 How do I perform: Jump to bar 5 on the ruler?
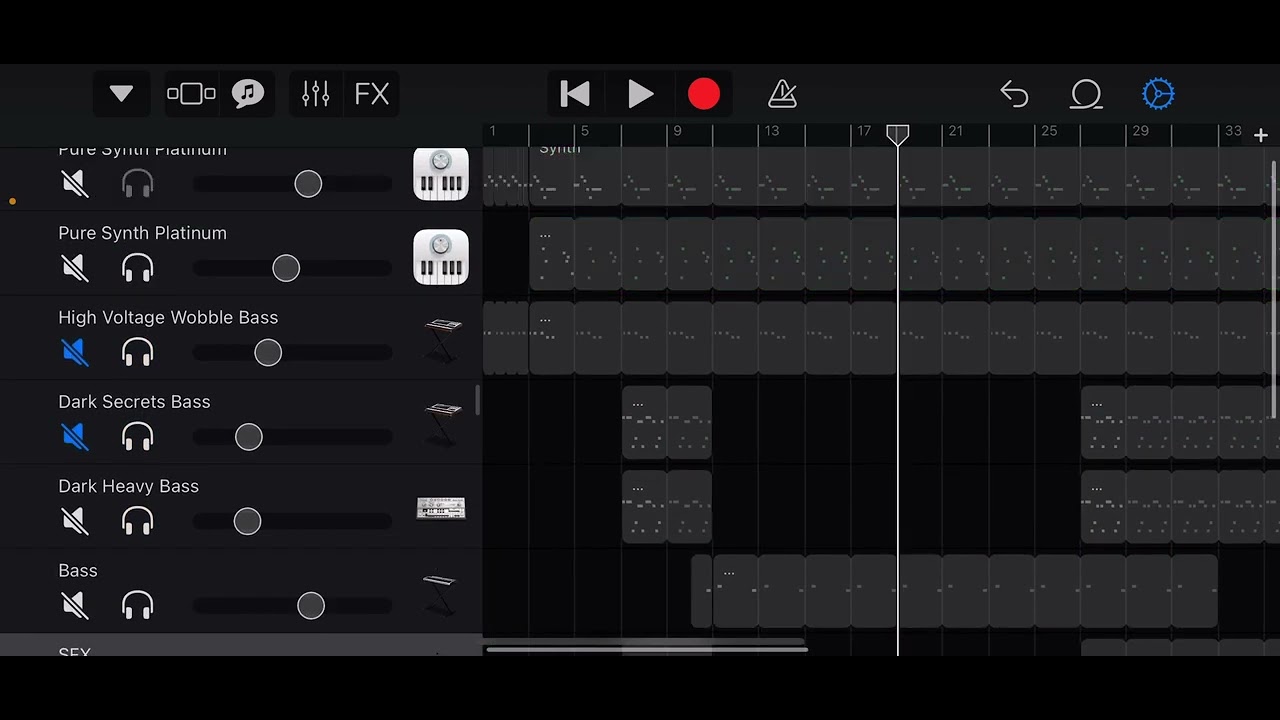pyautogui.click(x=585, y=131)
